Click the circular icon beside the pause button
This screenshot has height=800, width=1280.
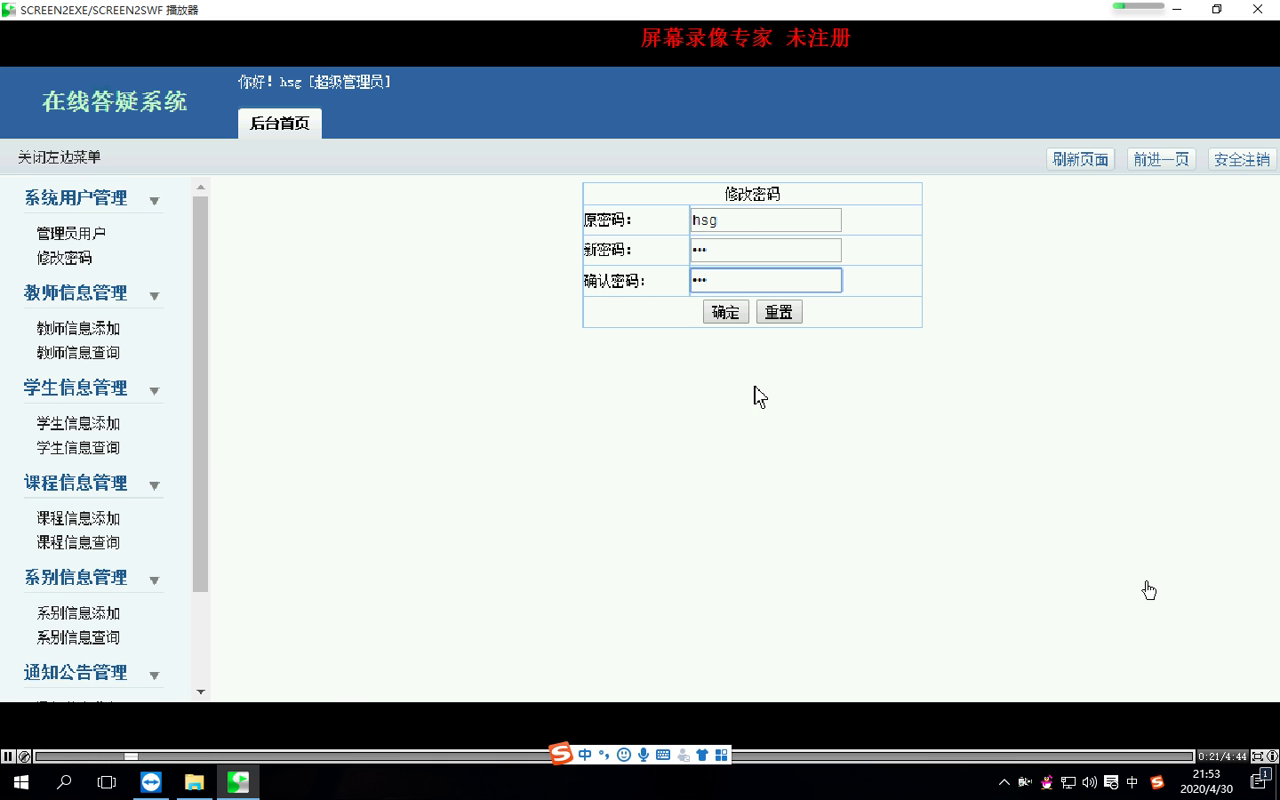(25, 757)
